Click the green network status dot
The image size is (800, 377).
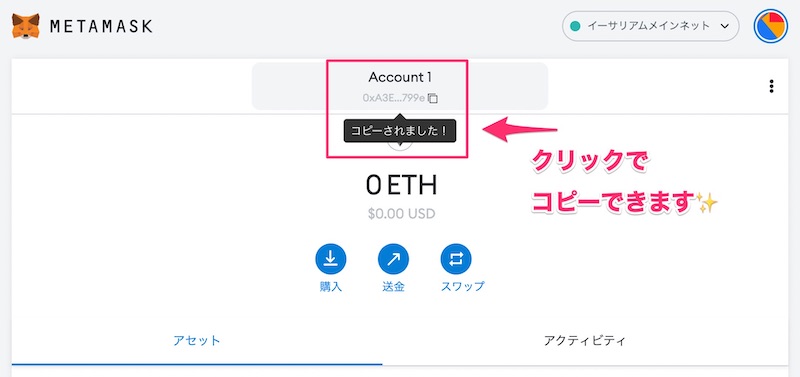point(576,26)
